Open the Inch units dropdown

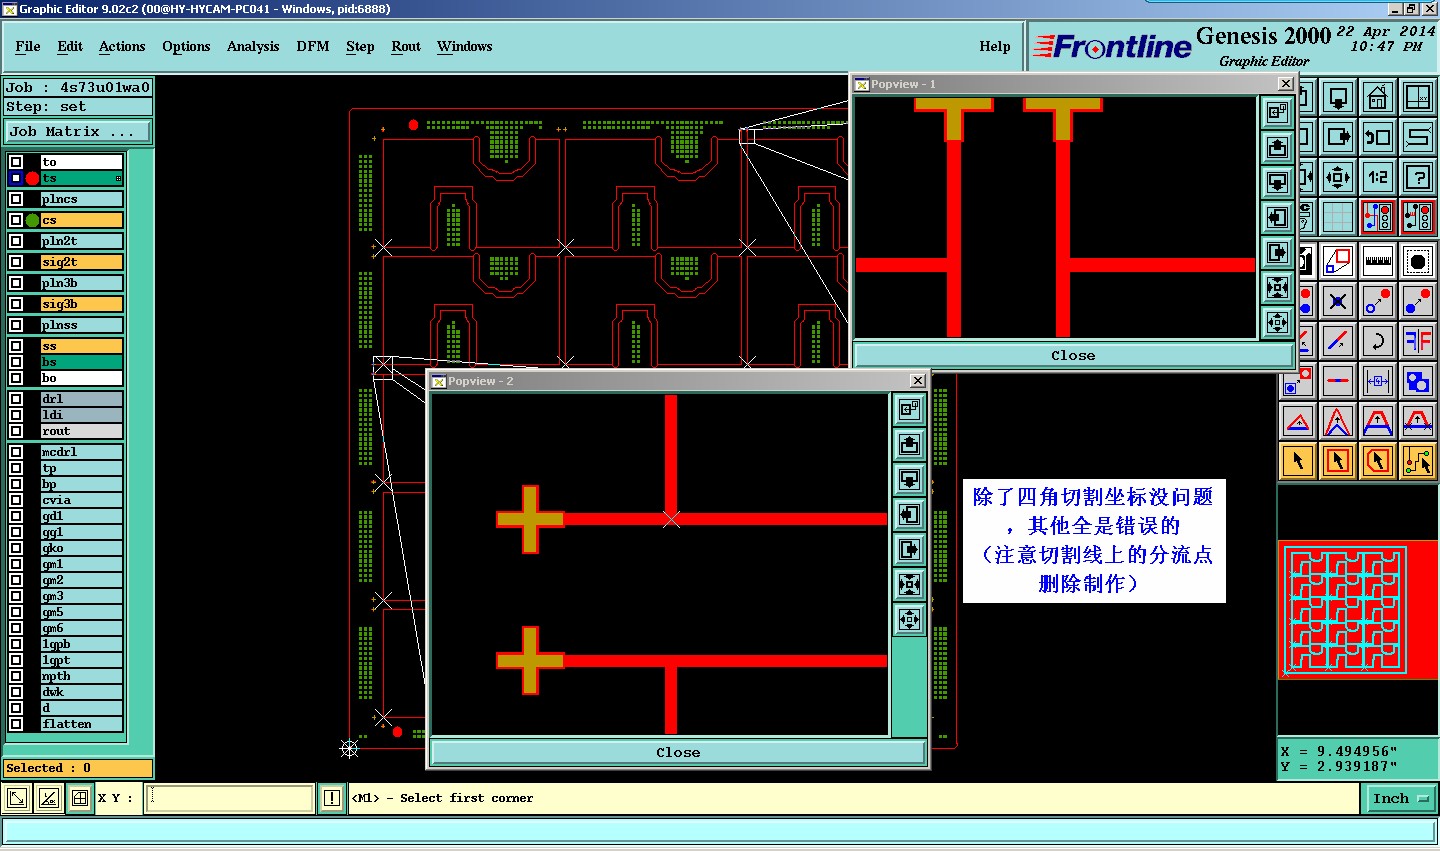click(1400, 798)
